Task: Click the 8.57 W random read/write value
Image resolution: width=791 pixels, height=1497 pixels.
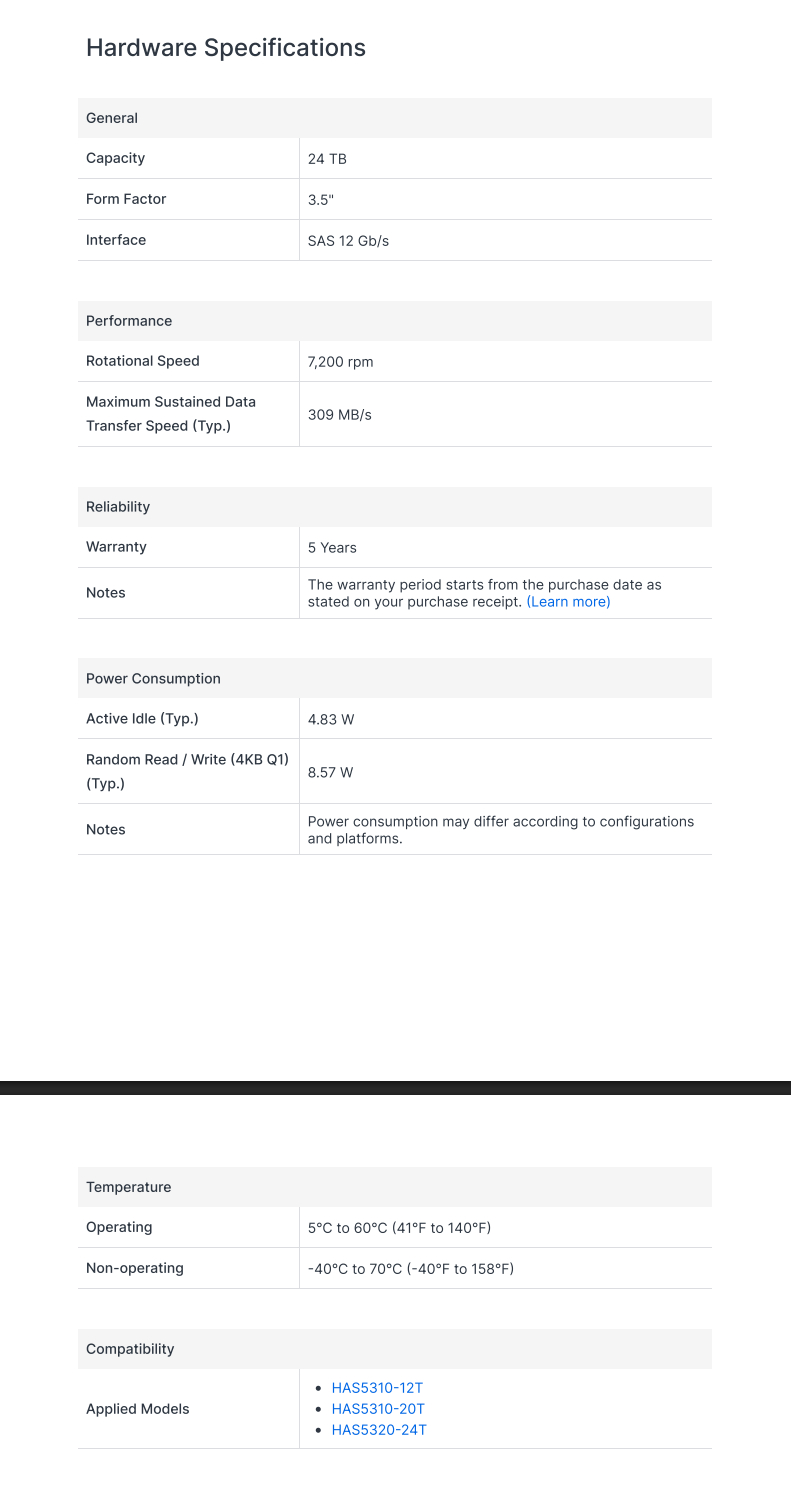Action: (x=330, y=772)
